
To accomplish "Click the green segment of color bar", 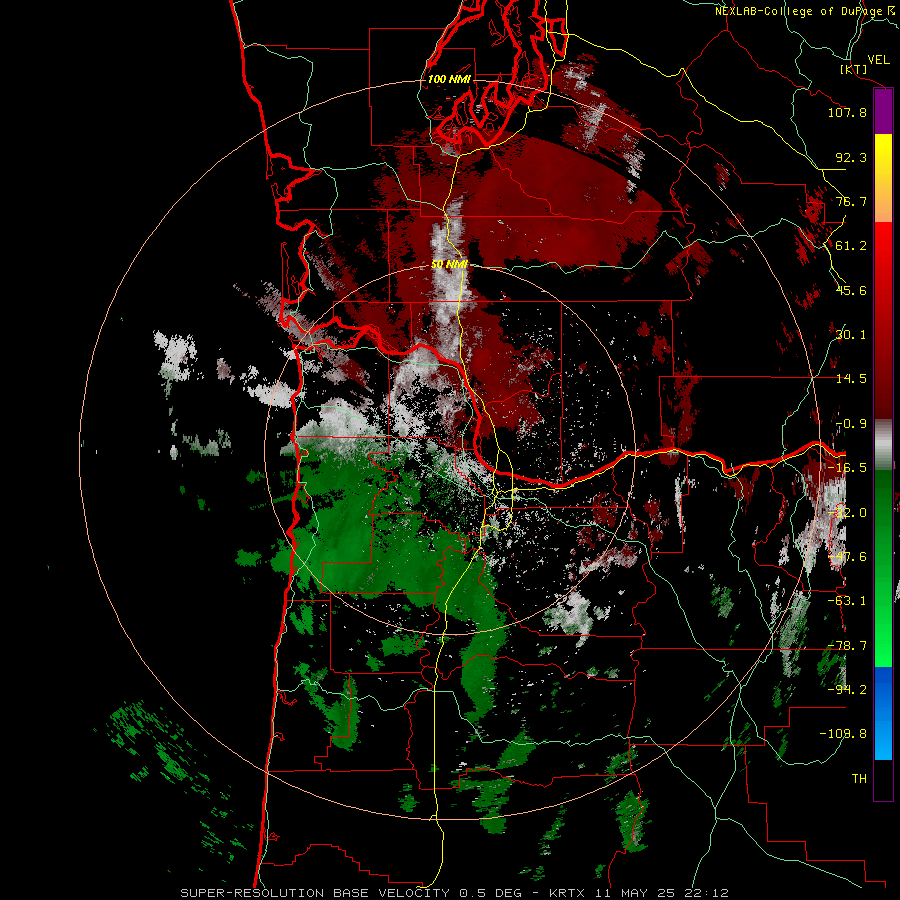I will tap(883, 568).
